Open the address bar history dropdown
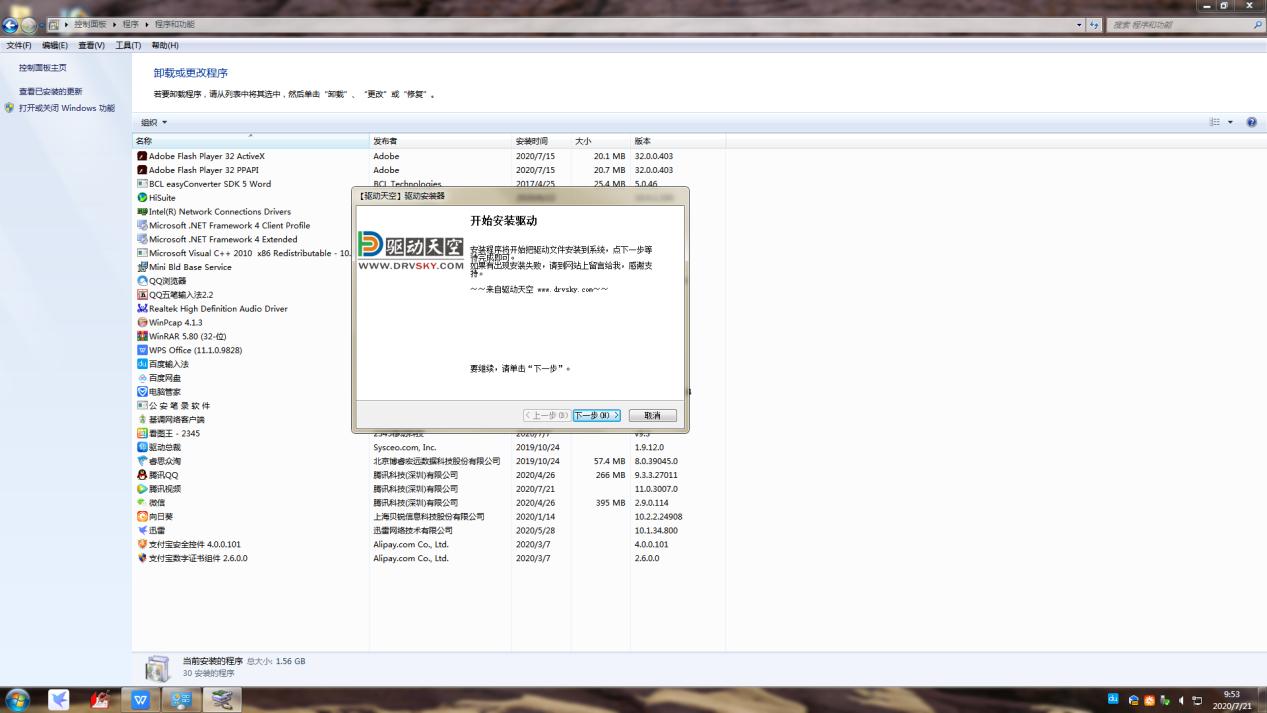Image resolution: width=1267 pixels, height=713 pixels. click(1079, 24)
